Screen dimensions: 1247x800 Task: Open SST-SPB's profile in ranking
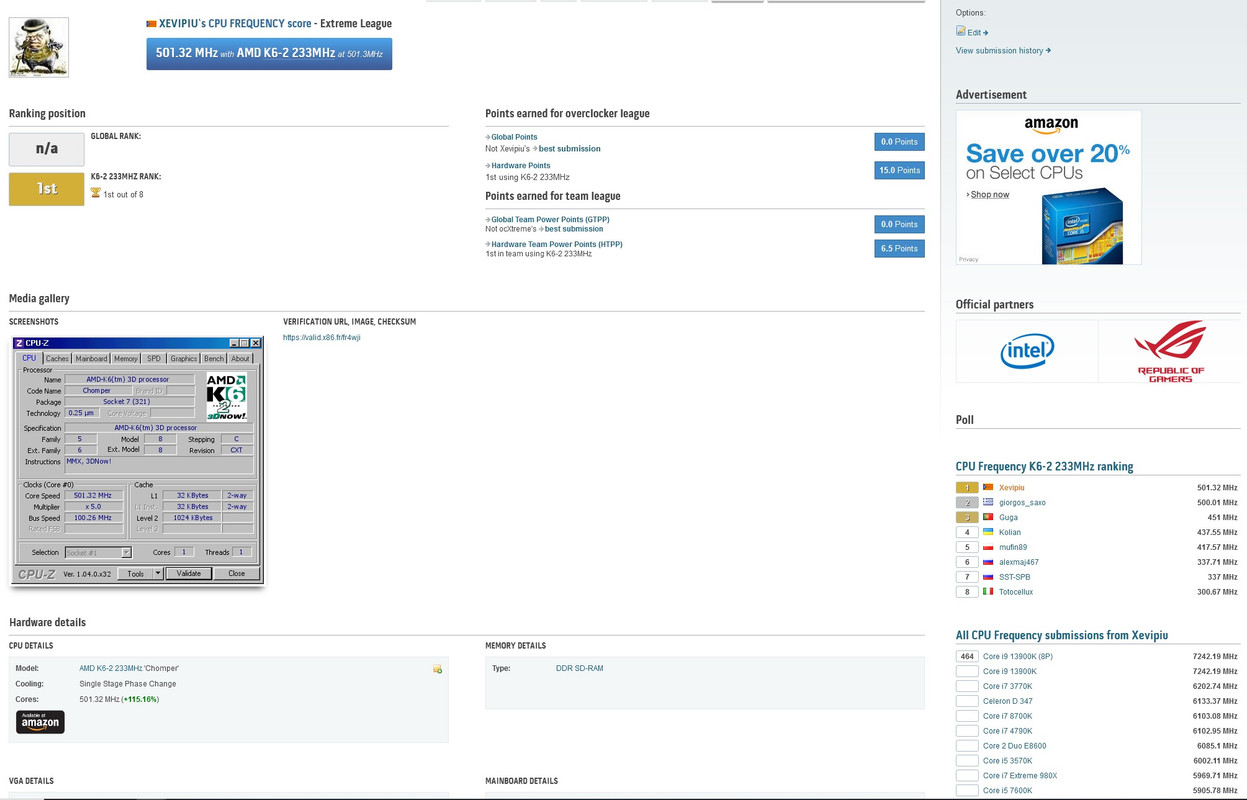(1015, 577)
